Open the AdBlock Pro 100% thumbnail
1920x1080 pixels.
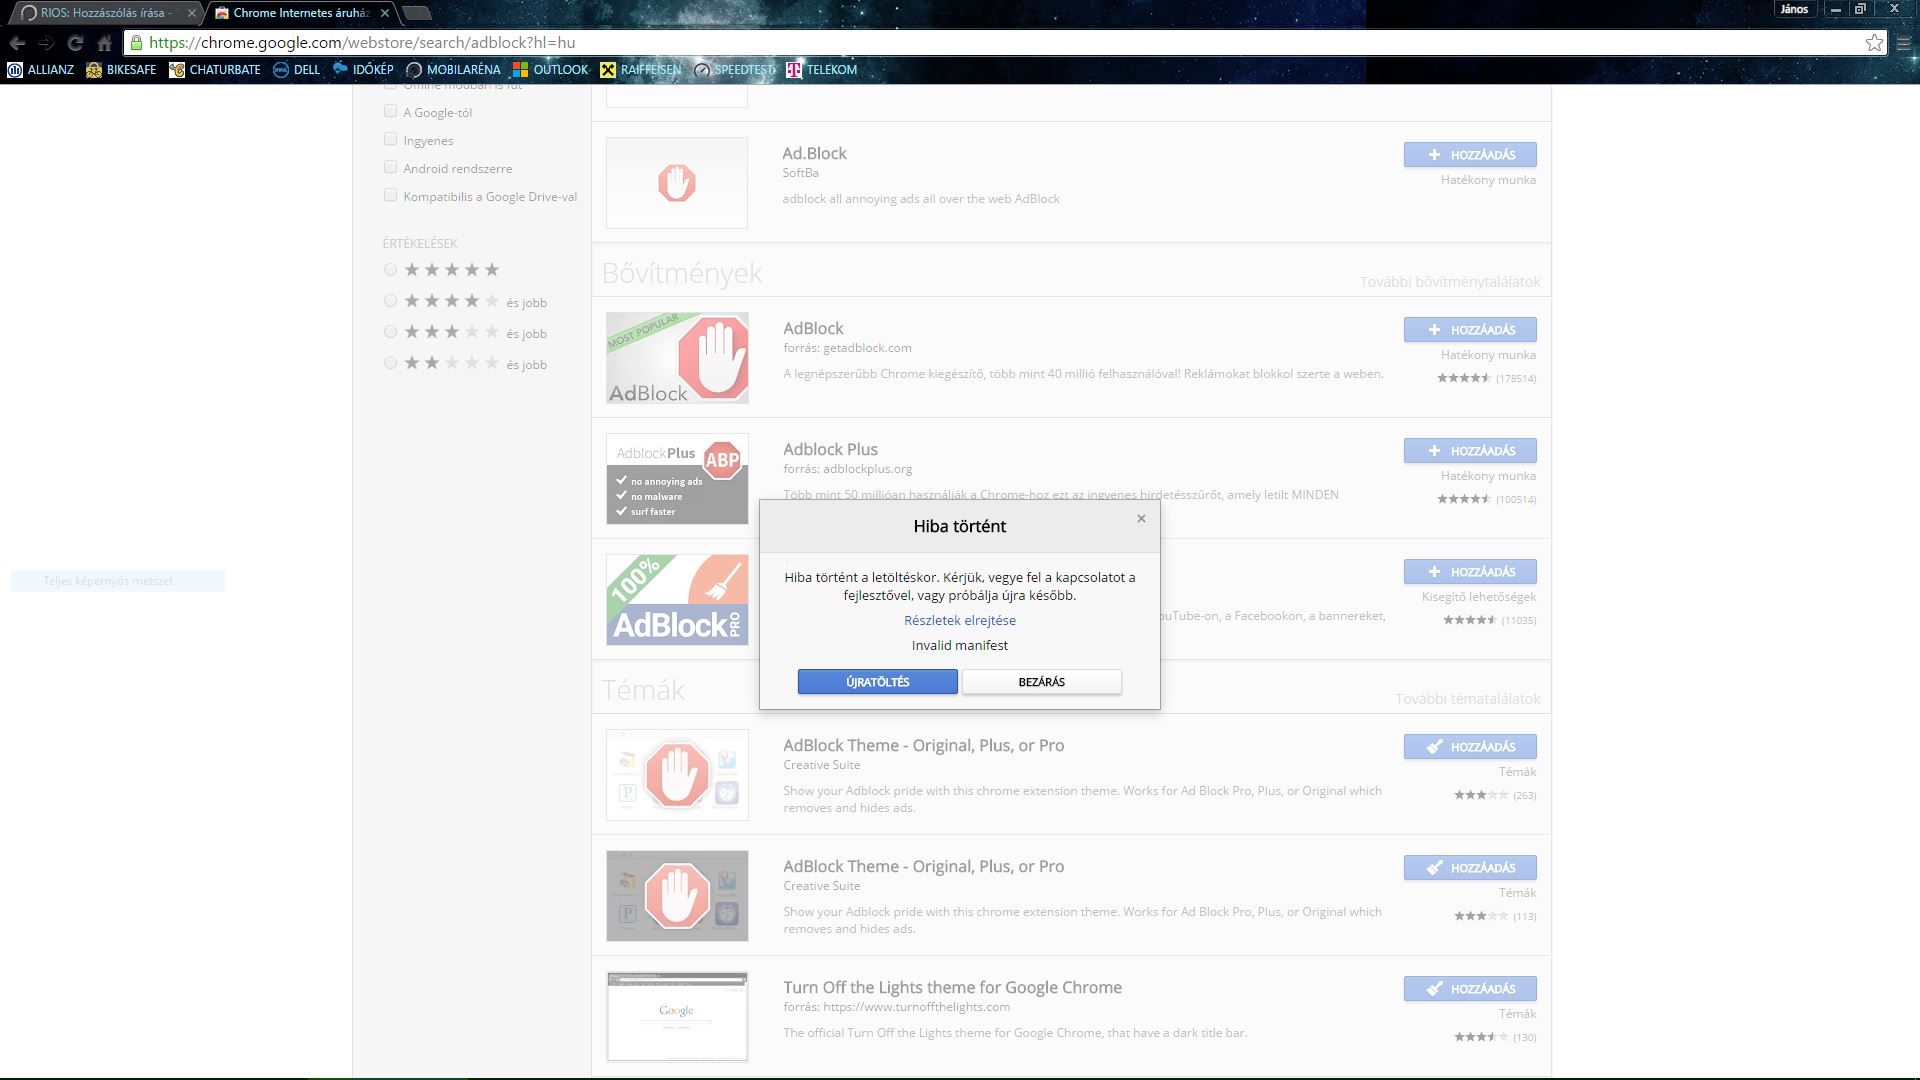(677, 600)
